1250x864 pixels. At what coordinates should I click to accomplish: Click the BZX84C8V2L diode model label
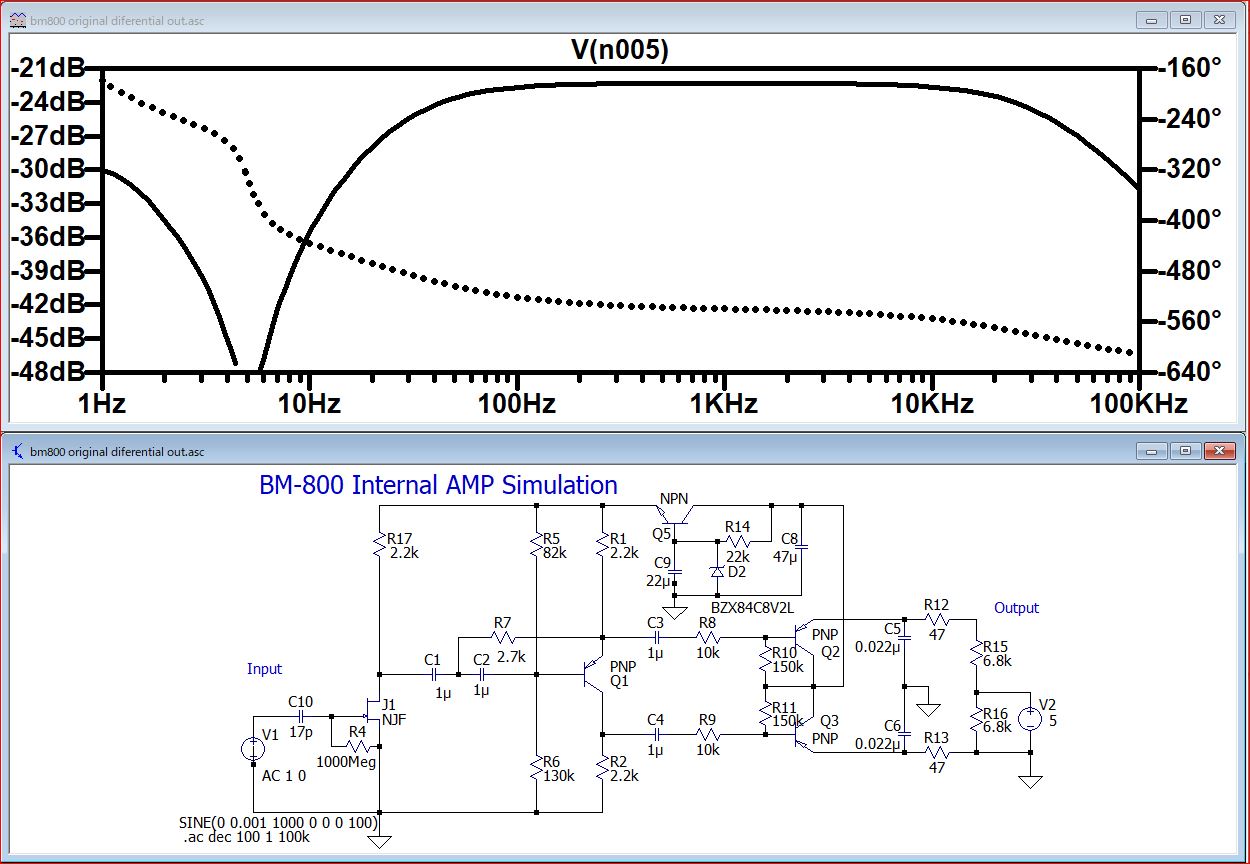(x=752, y=608)
